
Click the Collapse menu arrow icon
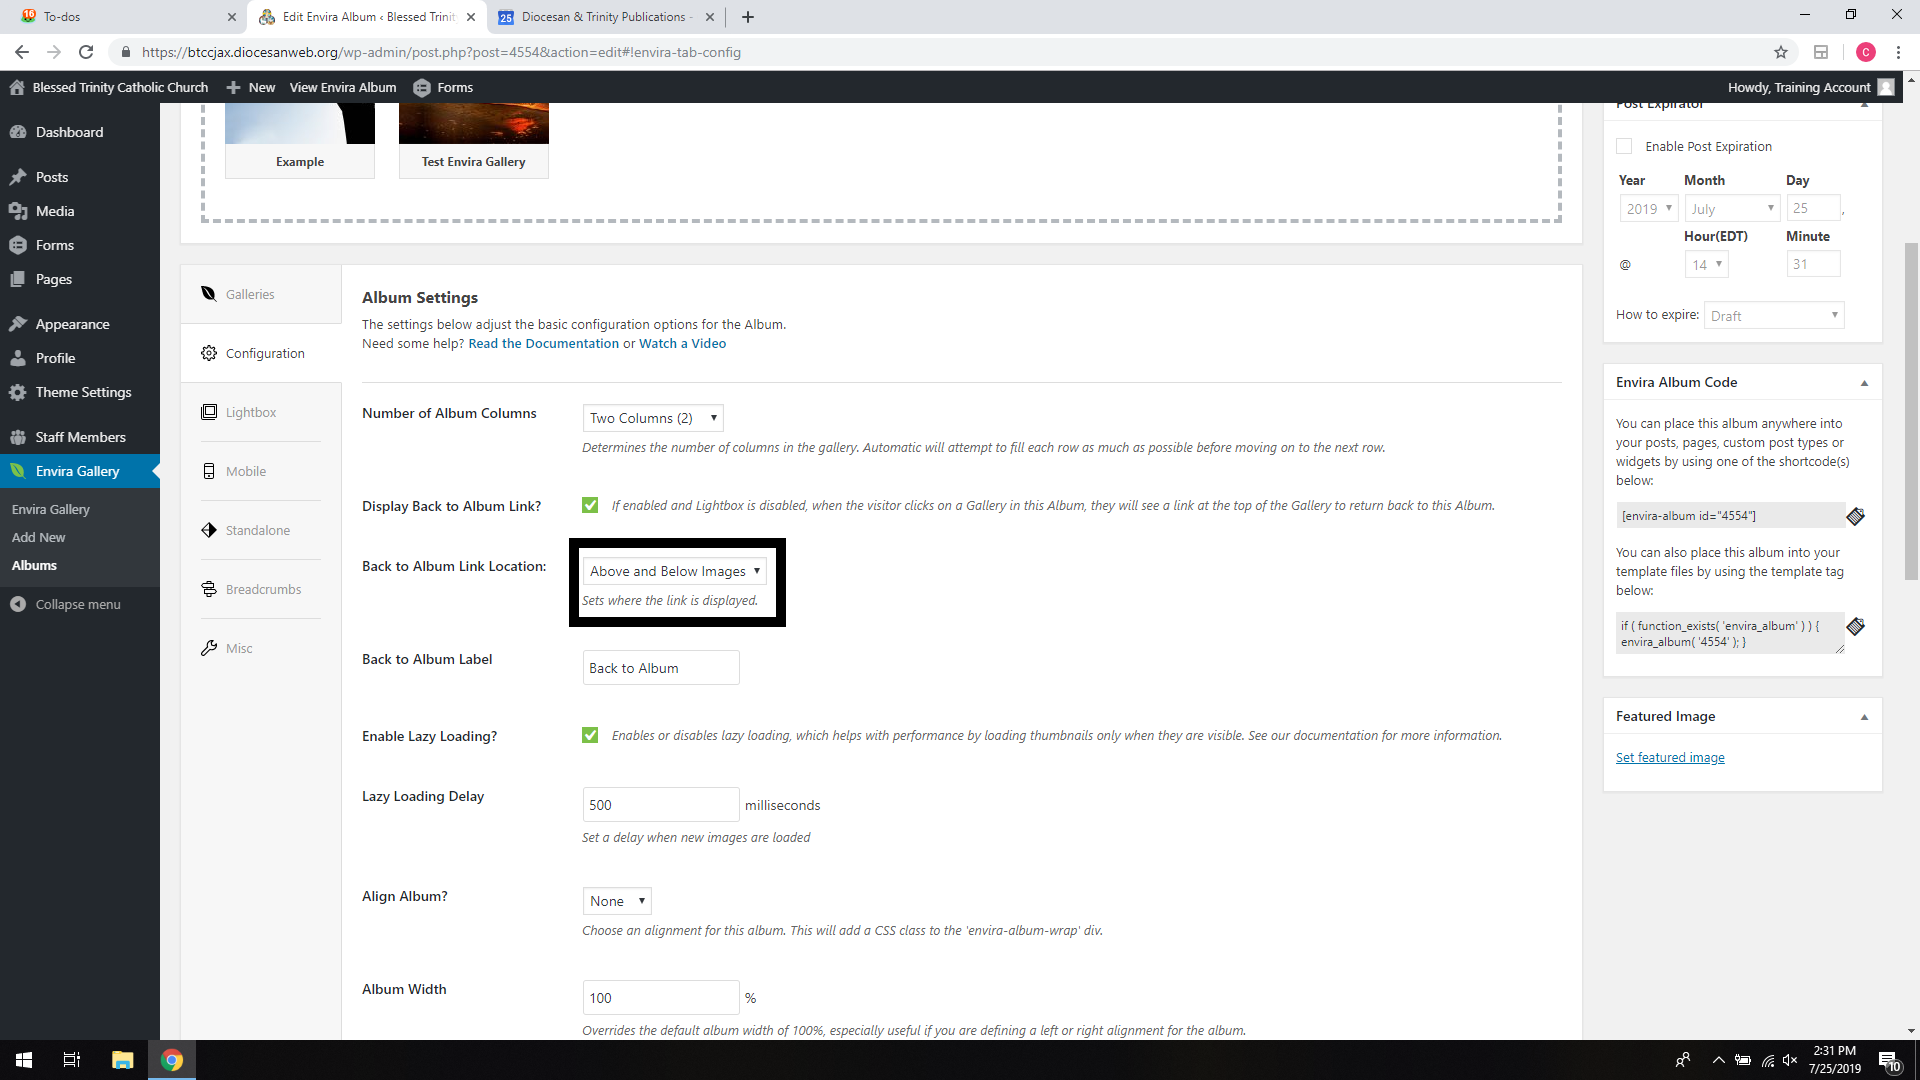[x=18, y=604]
